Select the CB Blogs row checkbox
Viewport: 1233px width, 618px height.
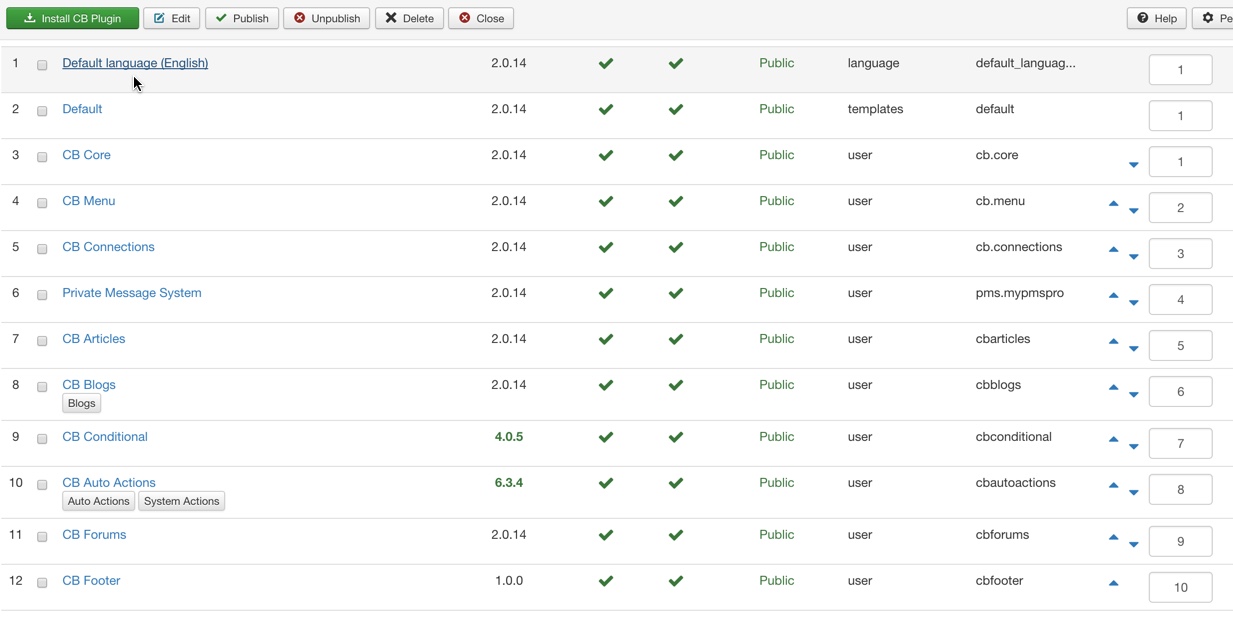click(42, 387)
